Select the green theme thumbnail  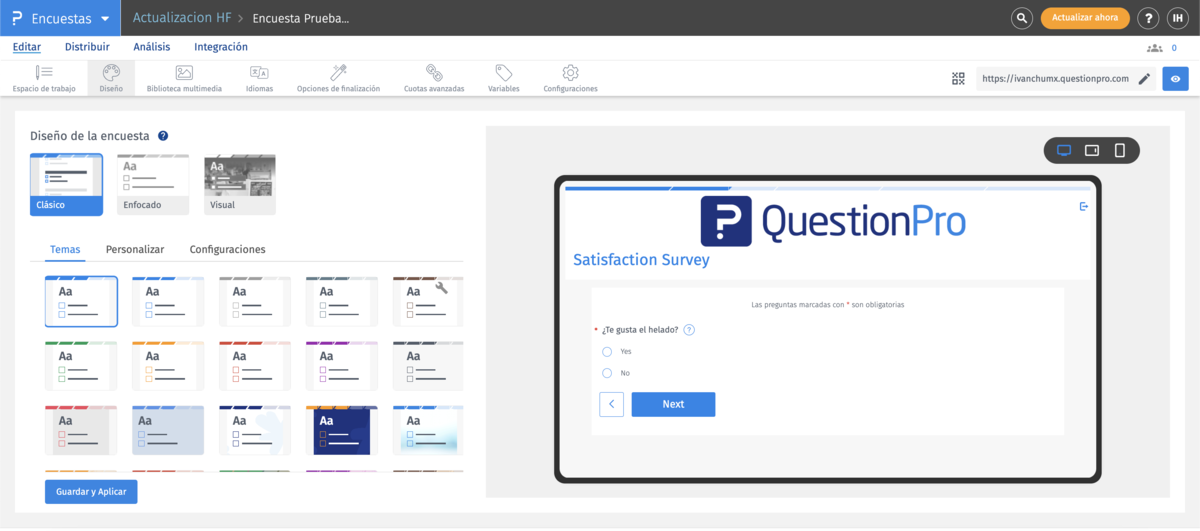point(81,366)
